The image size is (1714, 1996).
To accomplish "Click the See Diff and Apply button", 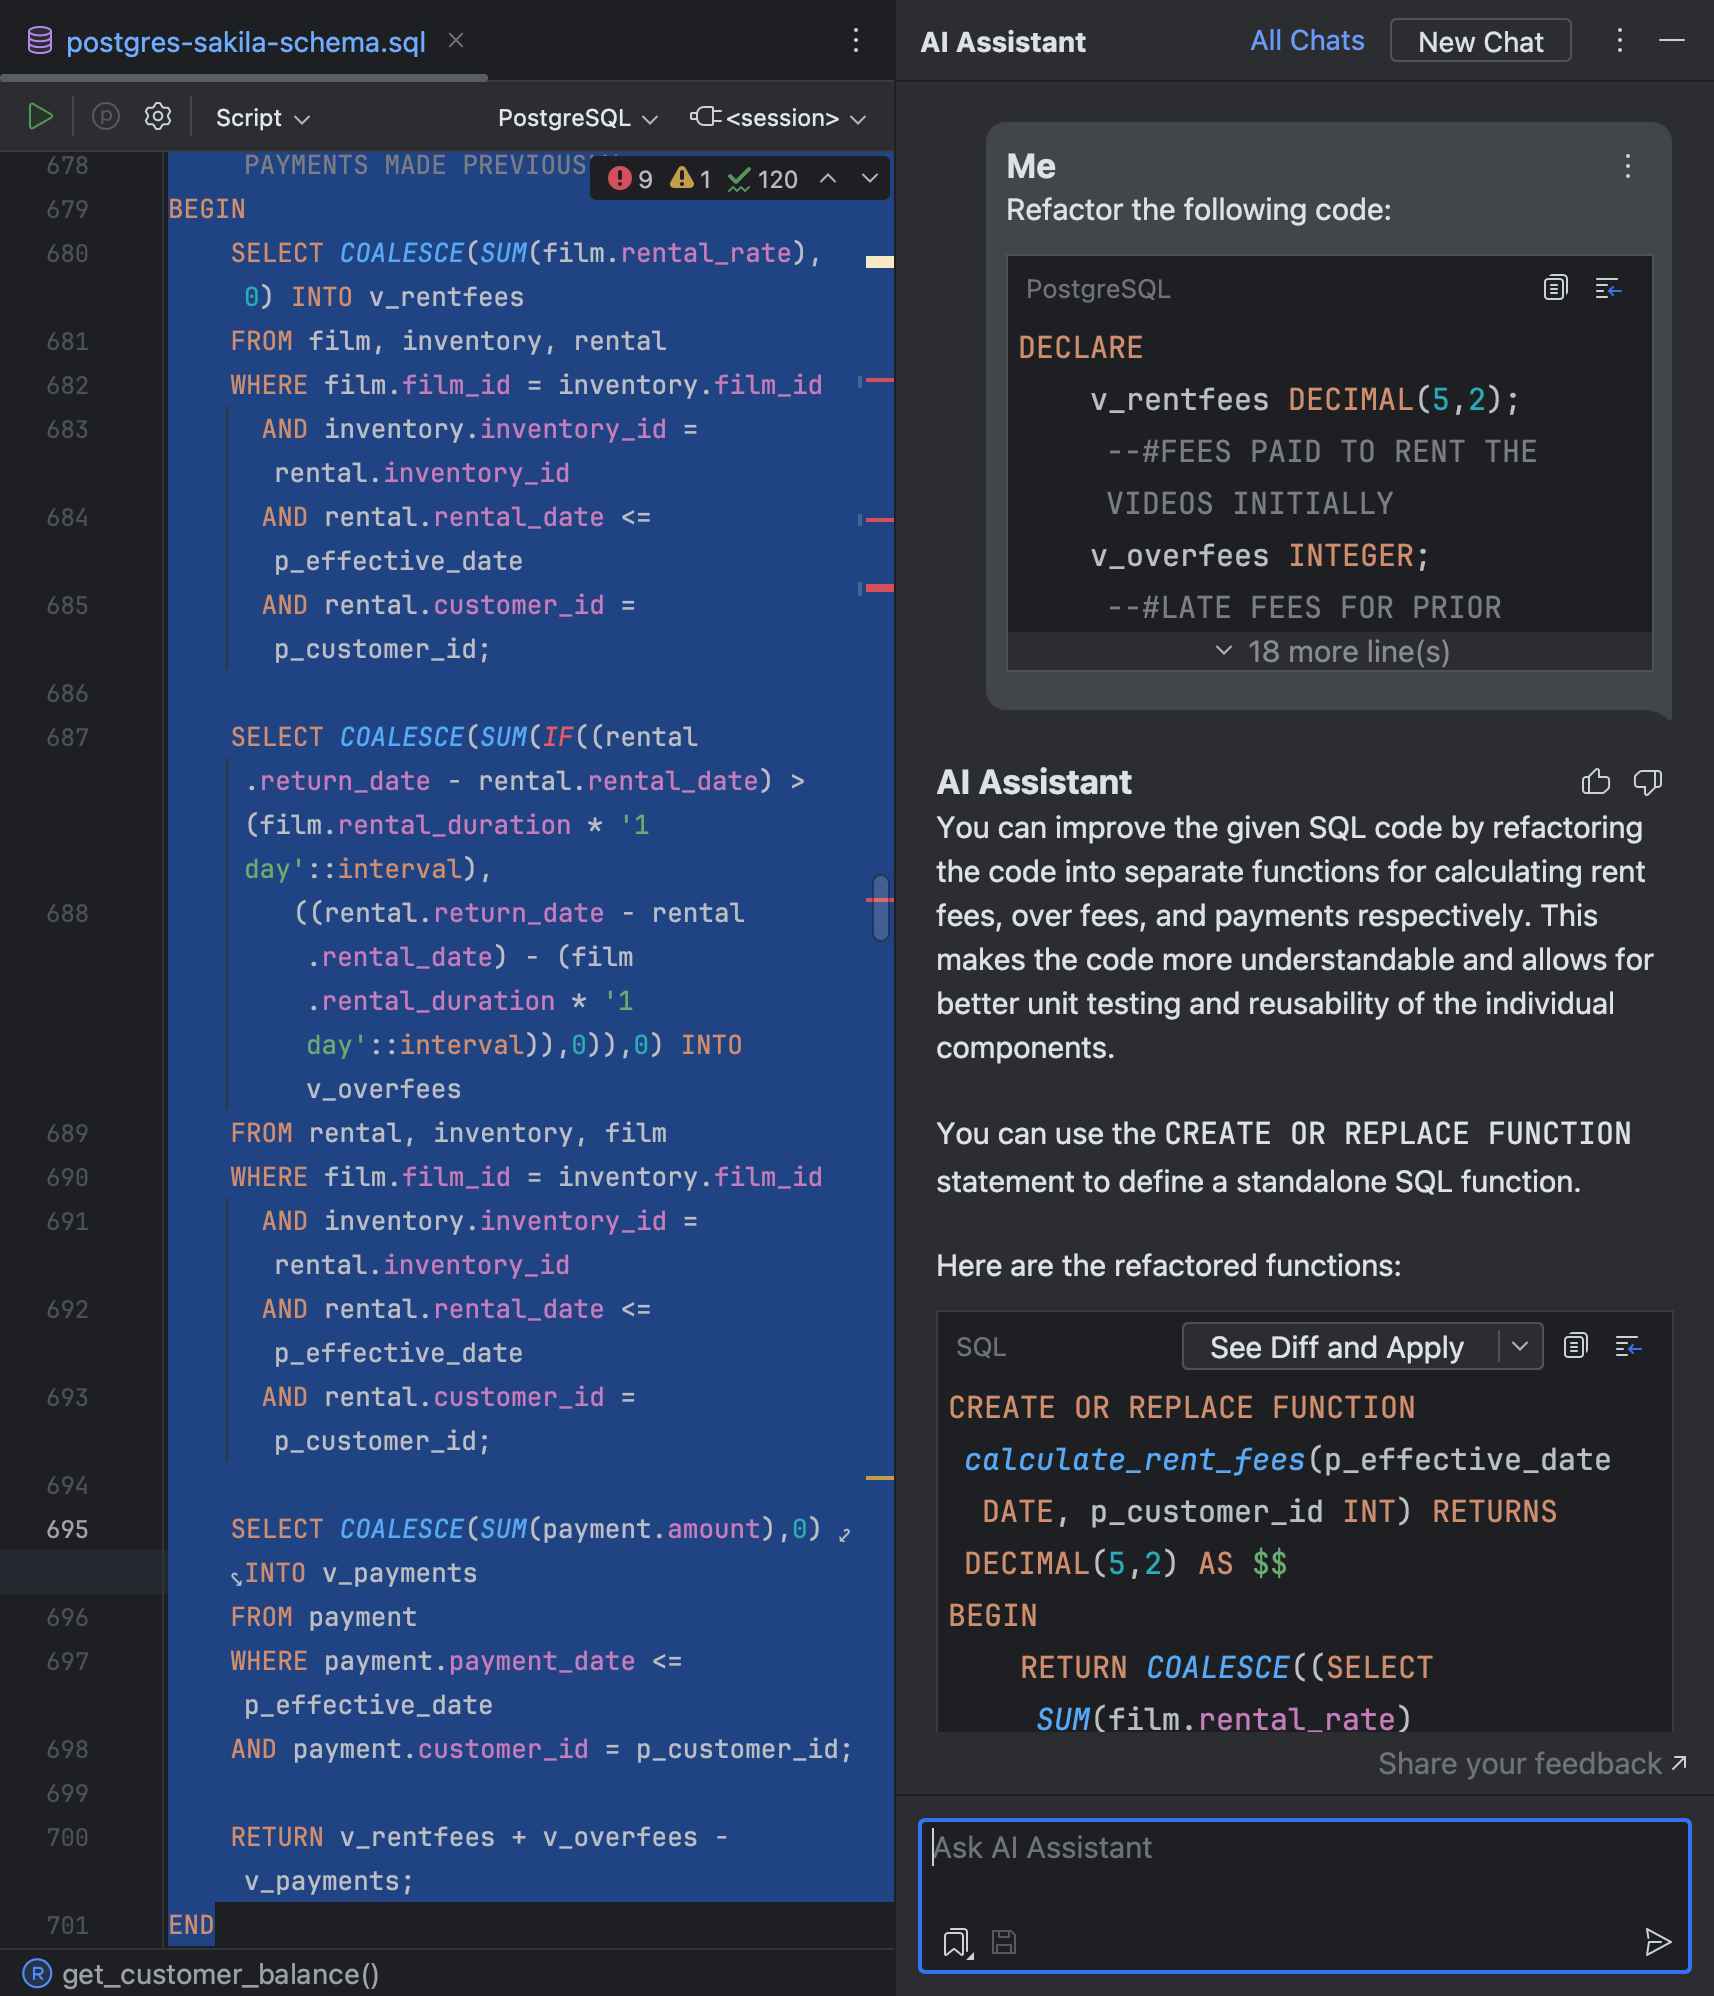I will (x=1336, y=1347).
